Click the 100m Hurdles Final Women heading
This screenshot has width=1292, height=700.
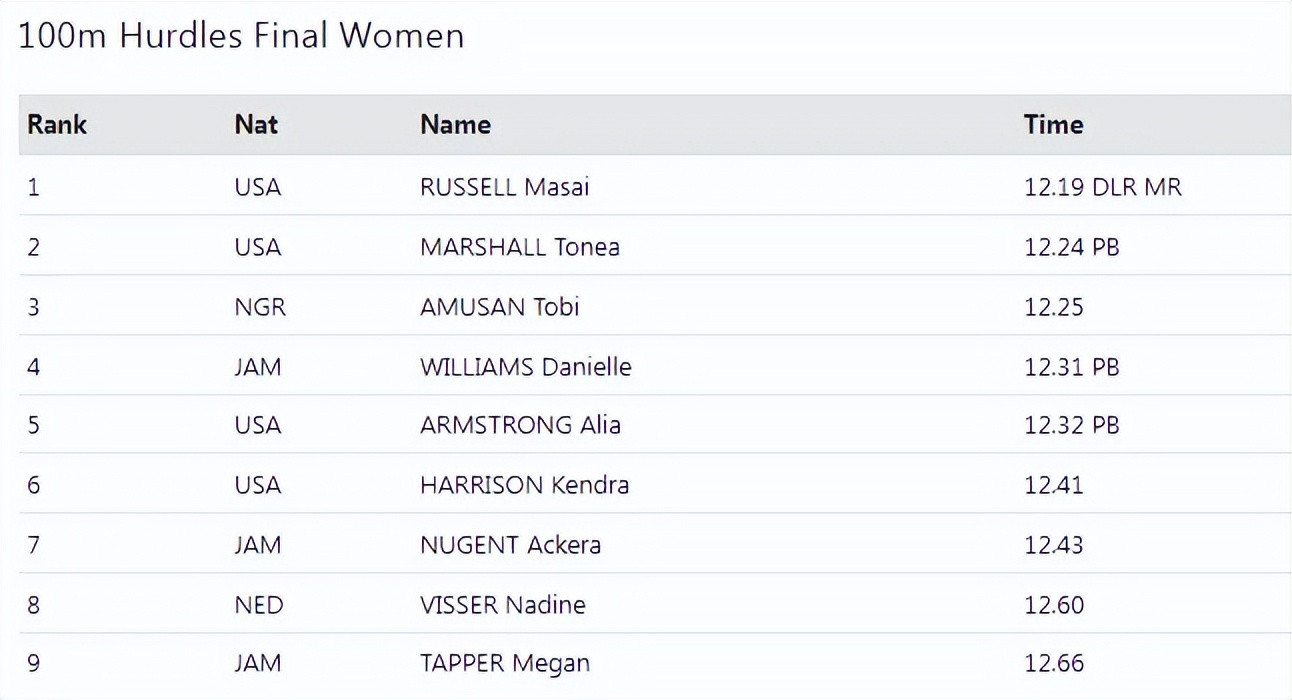tap(241, 36)
